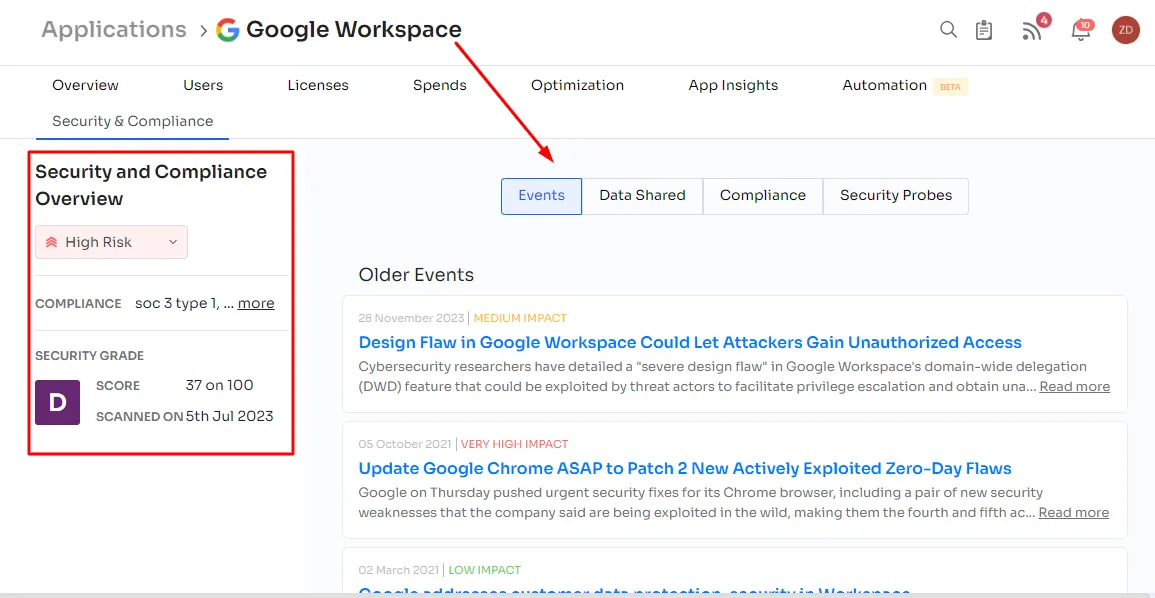
Task: Go to the Overview tab
Action: (85, 85)
